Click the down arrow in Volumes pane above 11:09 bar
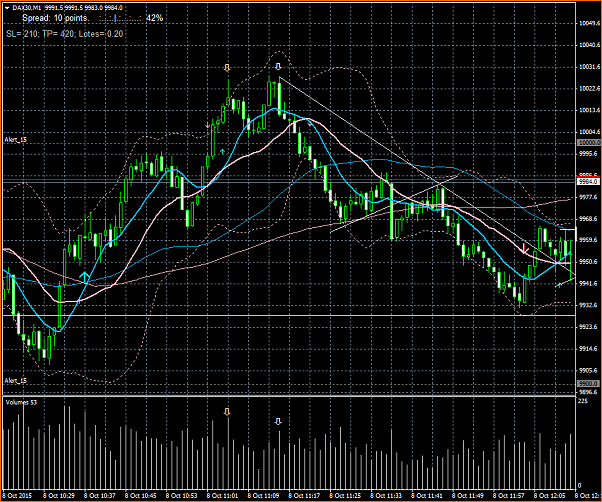The height and width of the screenshot is (502, 602). click(278, 422)
